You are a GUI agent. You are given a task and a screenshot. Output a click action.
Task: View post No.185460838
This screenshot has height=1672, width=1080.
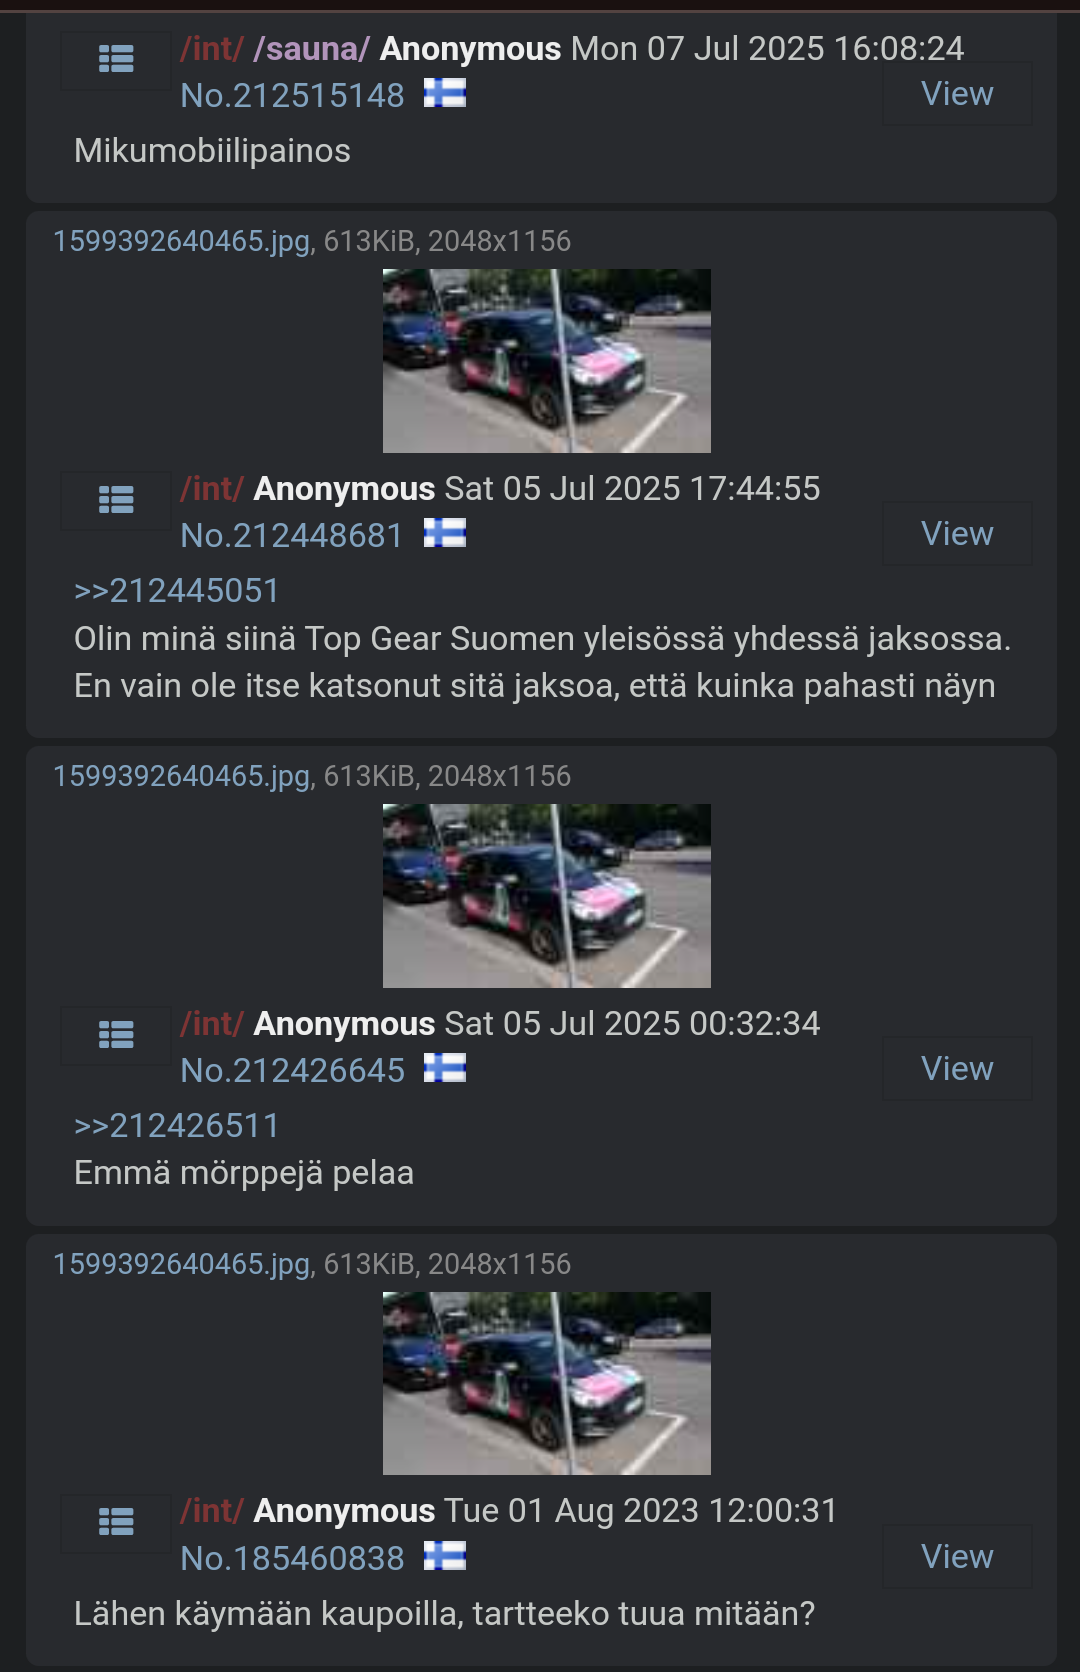click(x=957, y=1557)
